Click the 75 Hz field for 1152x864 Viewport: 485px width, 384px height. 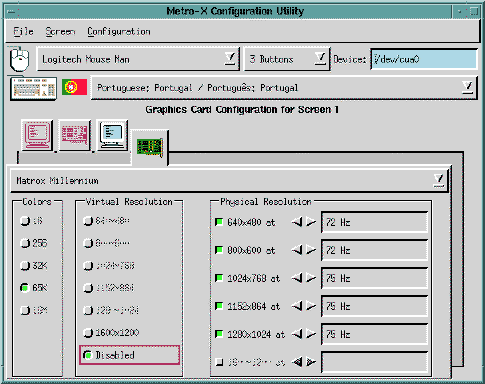(x=374, y=306)
